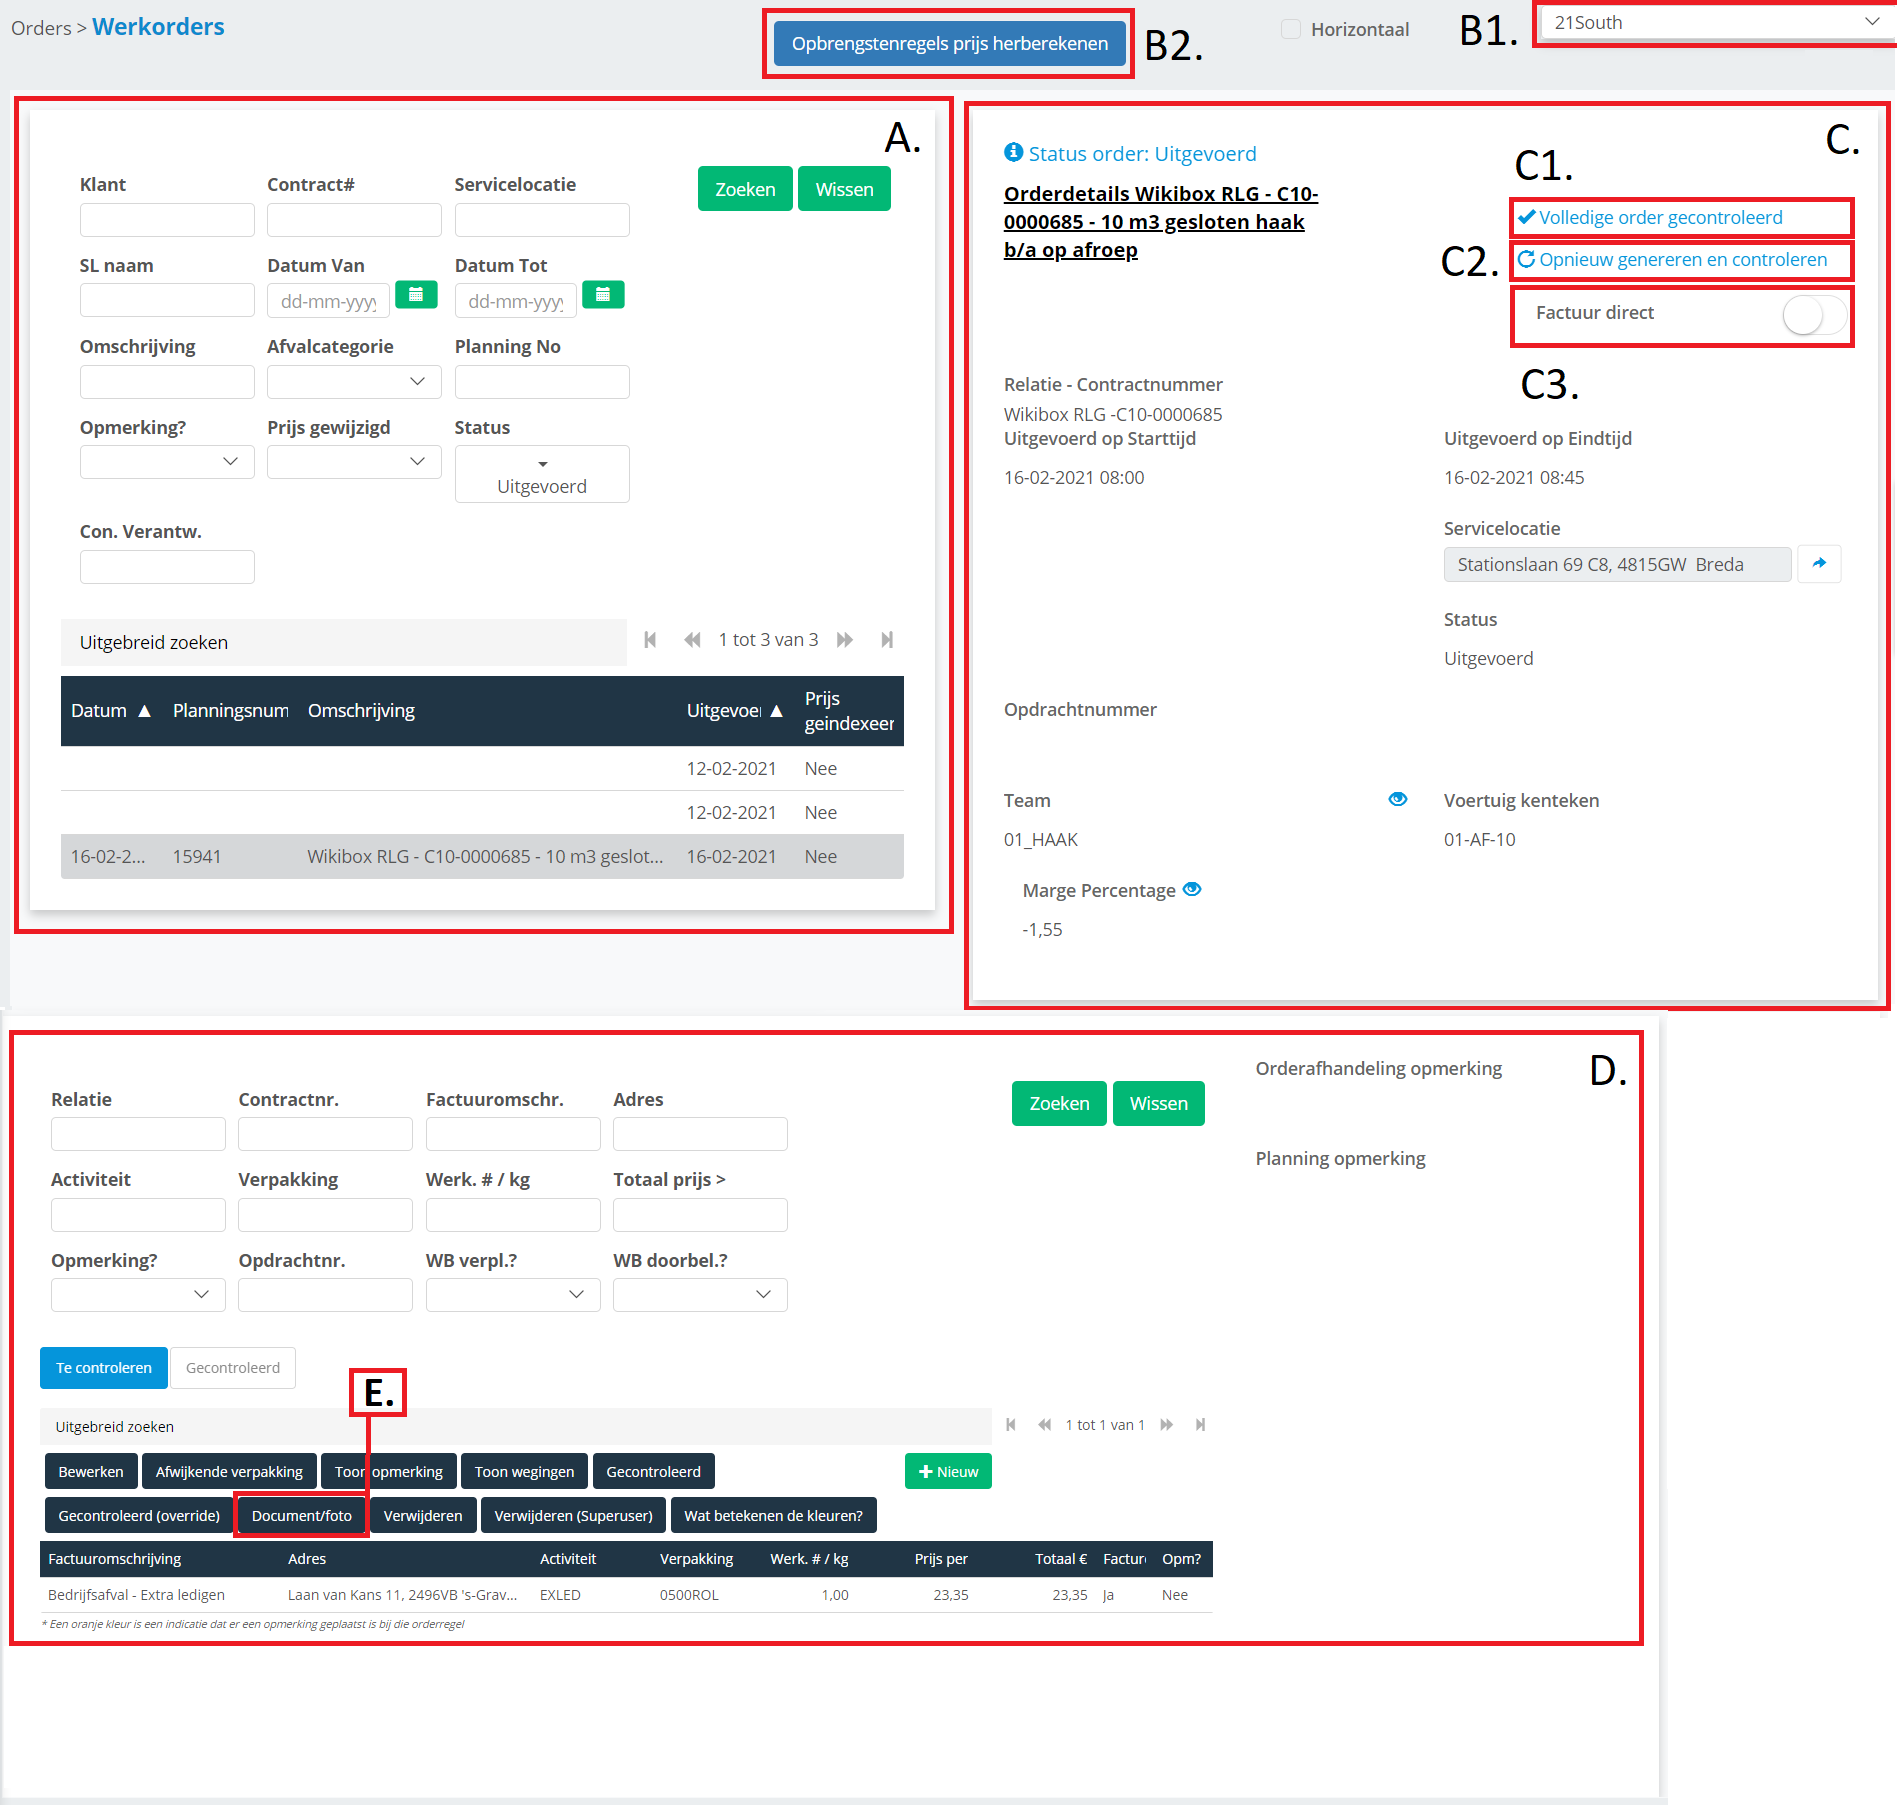Open the Status dropdown showing Uitgevoerd
Screen dimensions: 1897x1805
coord(542,474)
